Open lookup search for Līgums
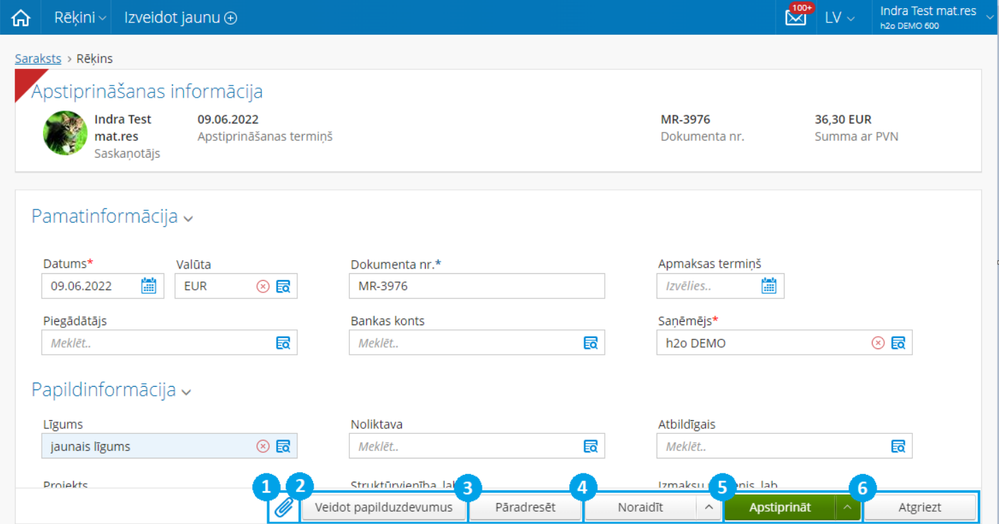 pyautogui.click(x=283, y=446)
